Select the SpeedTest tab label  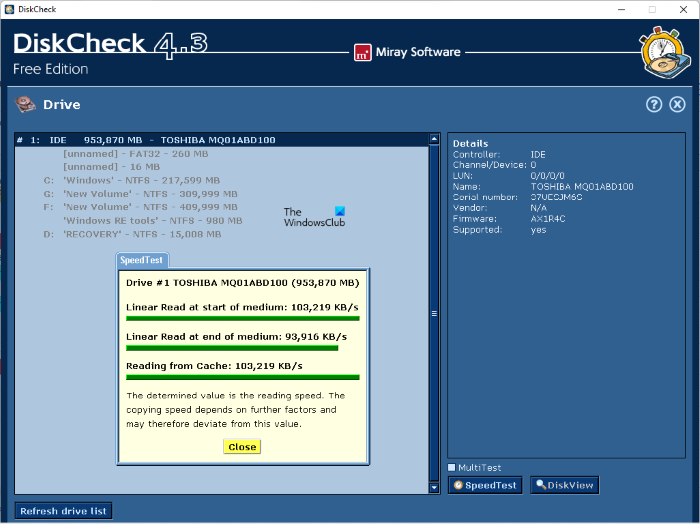click(x=142, y=260)
